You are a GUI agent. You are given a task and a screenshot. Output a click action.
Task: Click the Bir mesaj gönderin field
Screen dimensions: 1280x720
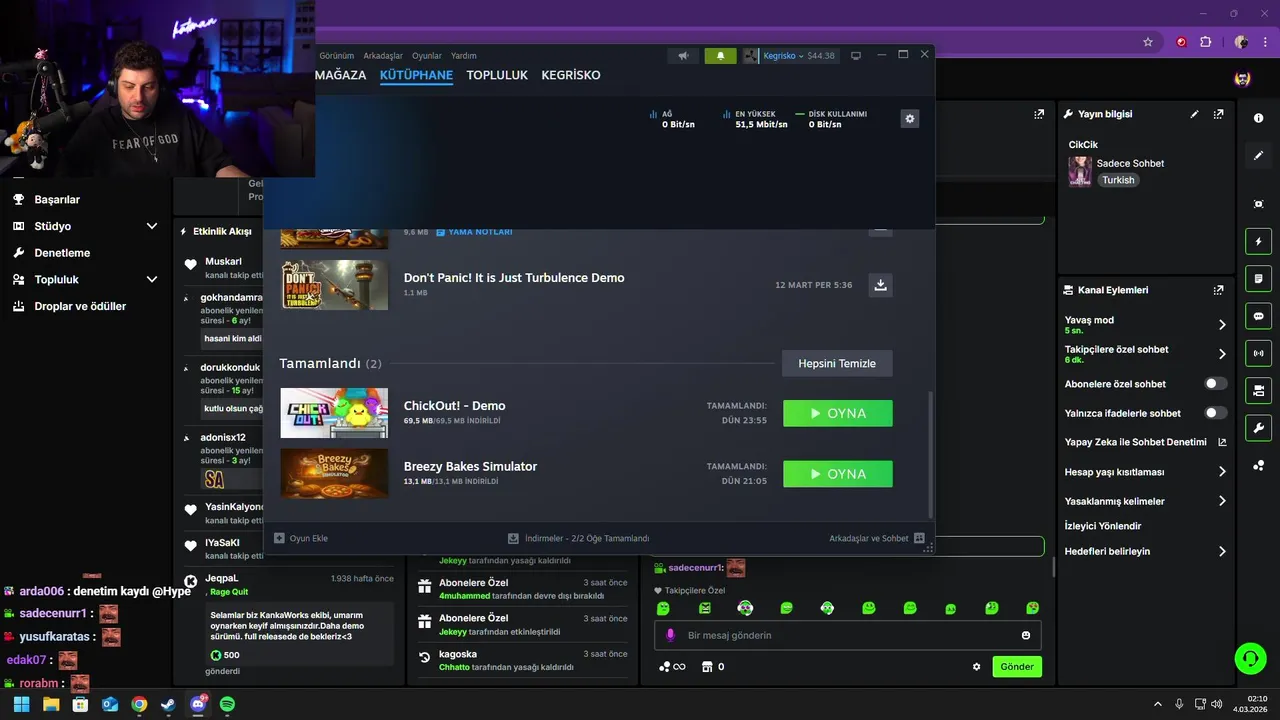coord(848,635)
